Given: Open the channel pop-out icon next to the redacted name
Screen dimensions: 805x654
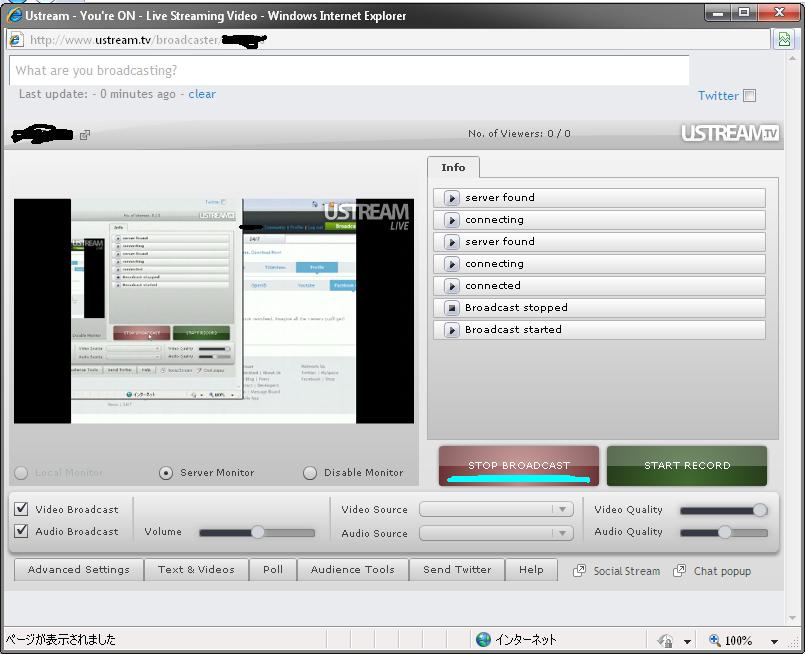Looking at the screenshot, I should [85, 135].
